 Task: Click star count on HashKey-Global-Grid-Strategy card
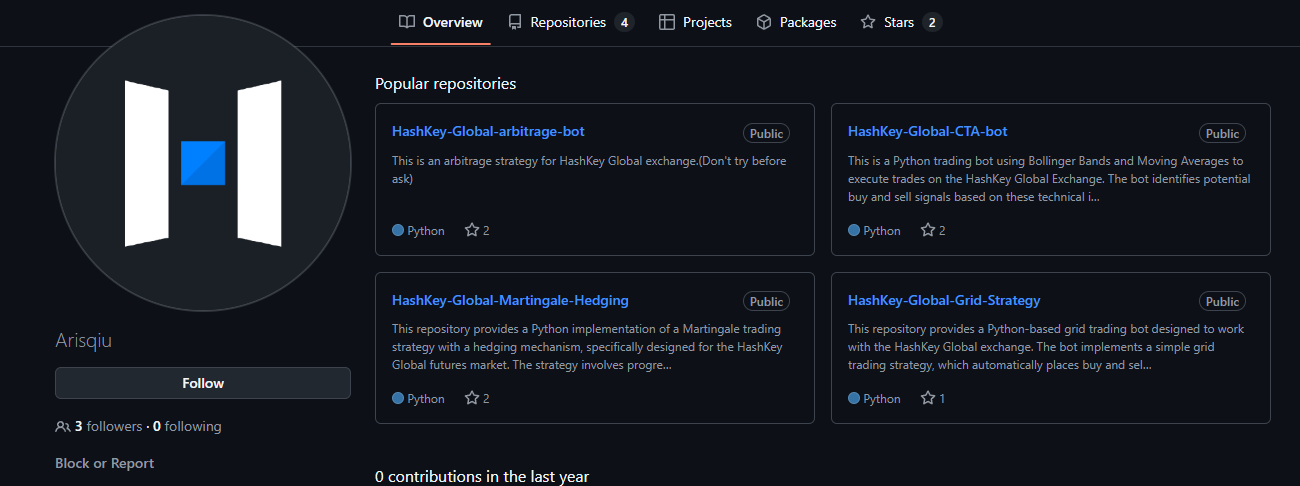933,398
